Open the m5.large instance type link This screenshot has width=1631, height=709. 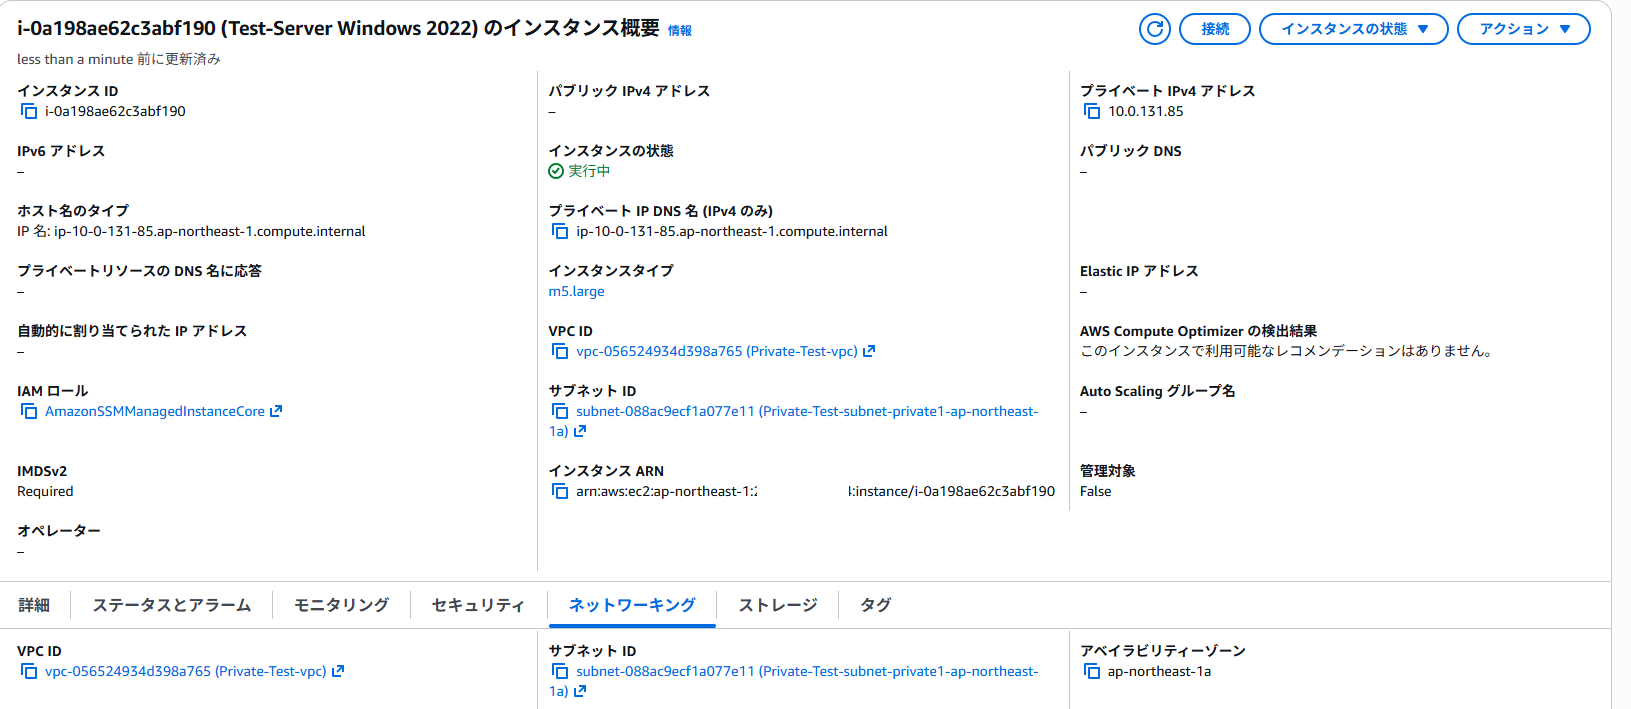coord(576,291)
